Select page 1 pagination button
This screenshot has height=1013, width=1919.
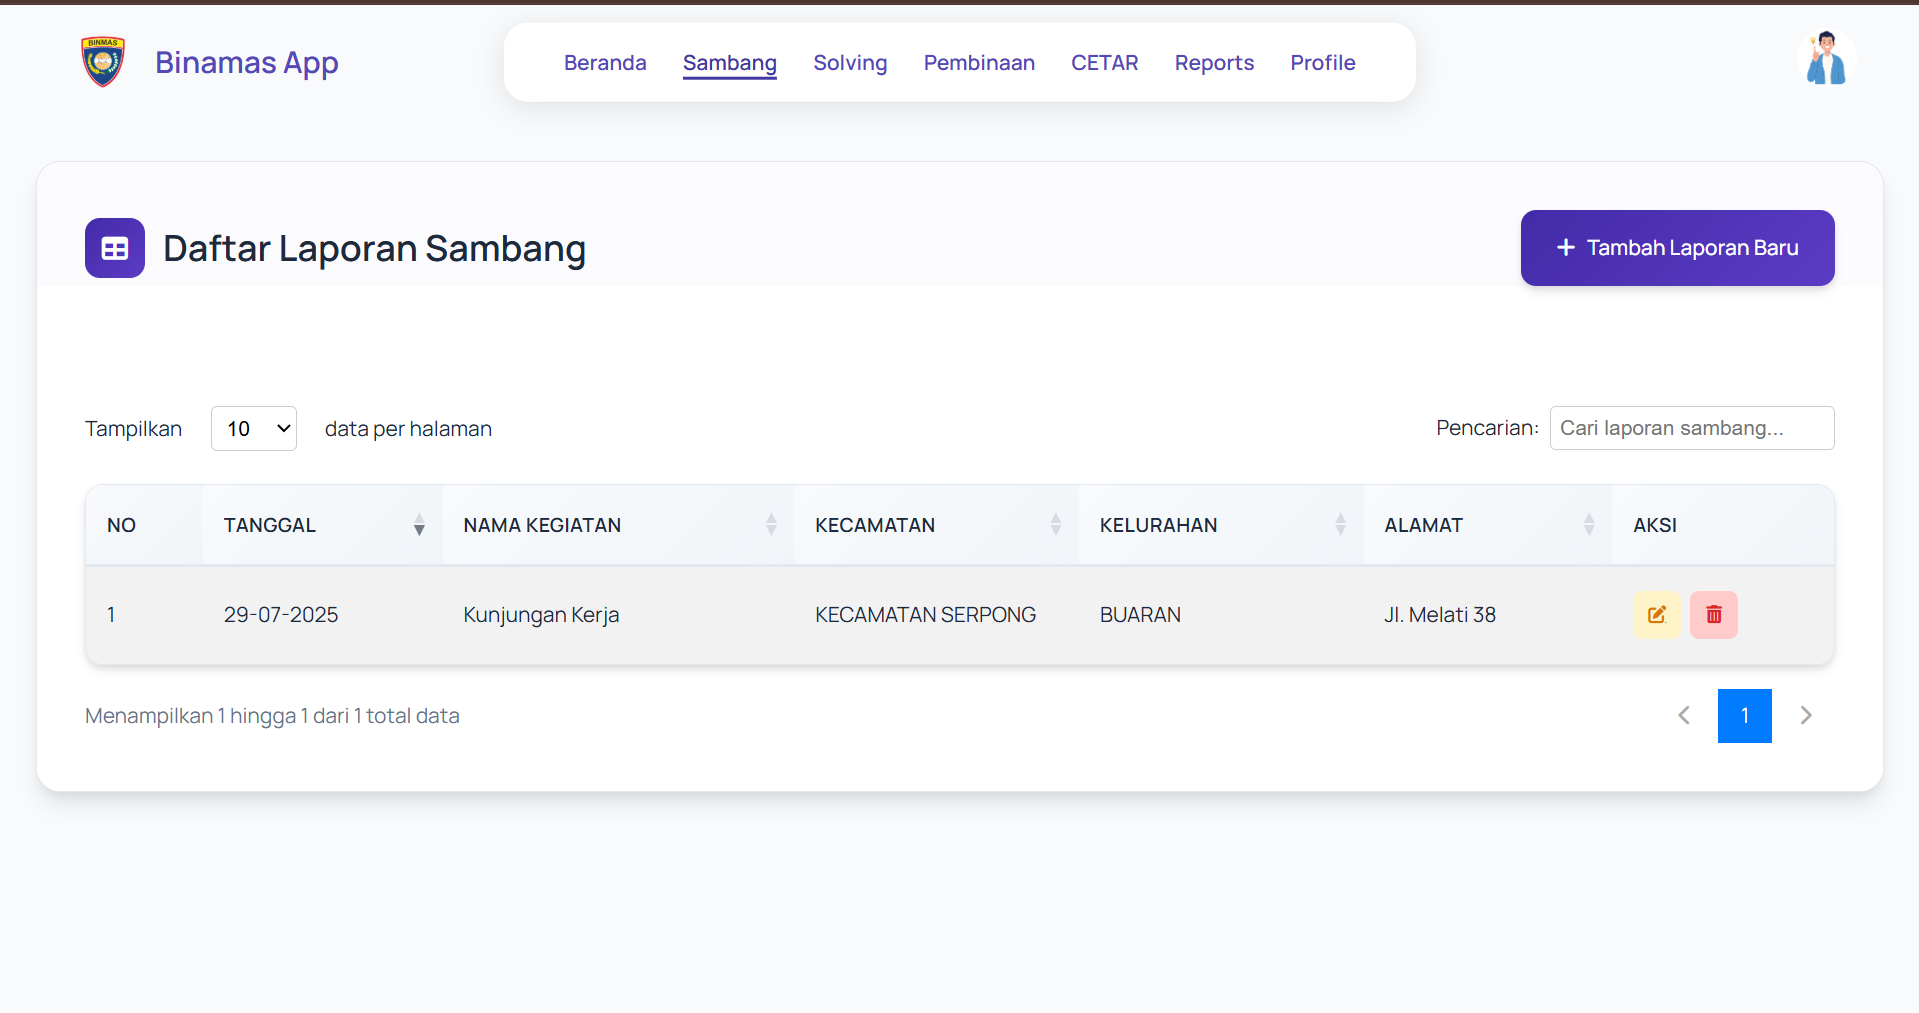click(1745, 716)
